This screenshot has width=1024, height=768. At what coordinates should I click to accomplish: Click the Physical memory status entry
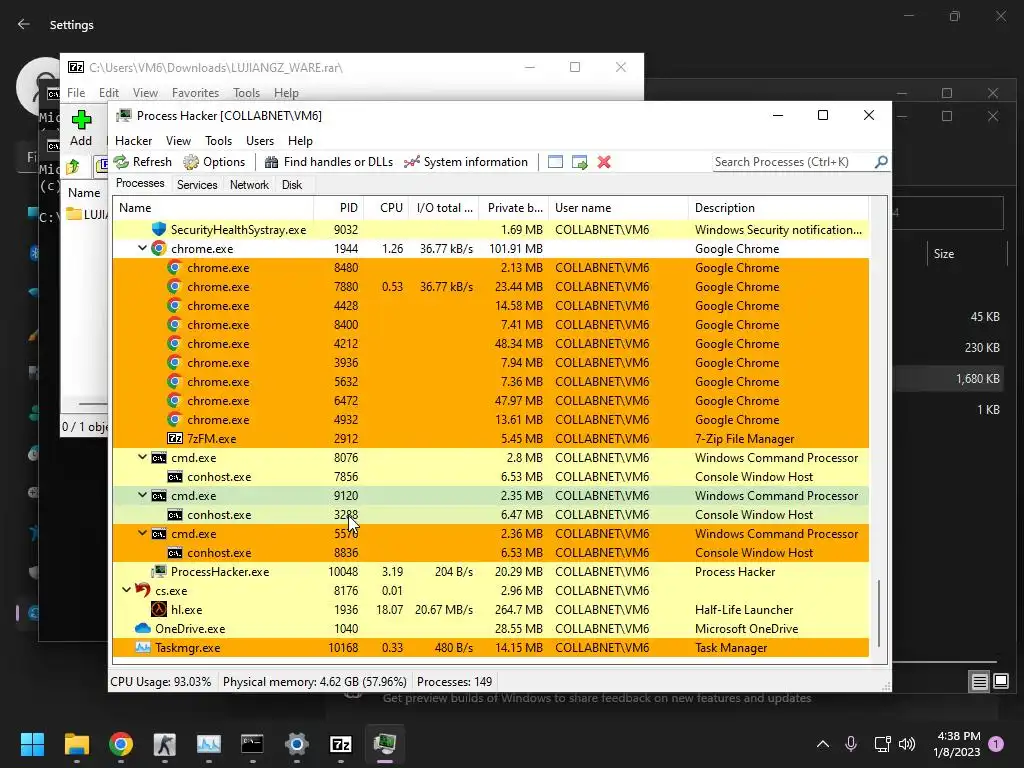tap(315, 681)
